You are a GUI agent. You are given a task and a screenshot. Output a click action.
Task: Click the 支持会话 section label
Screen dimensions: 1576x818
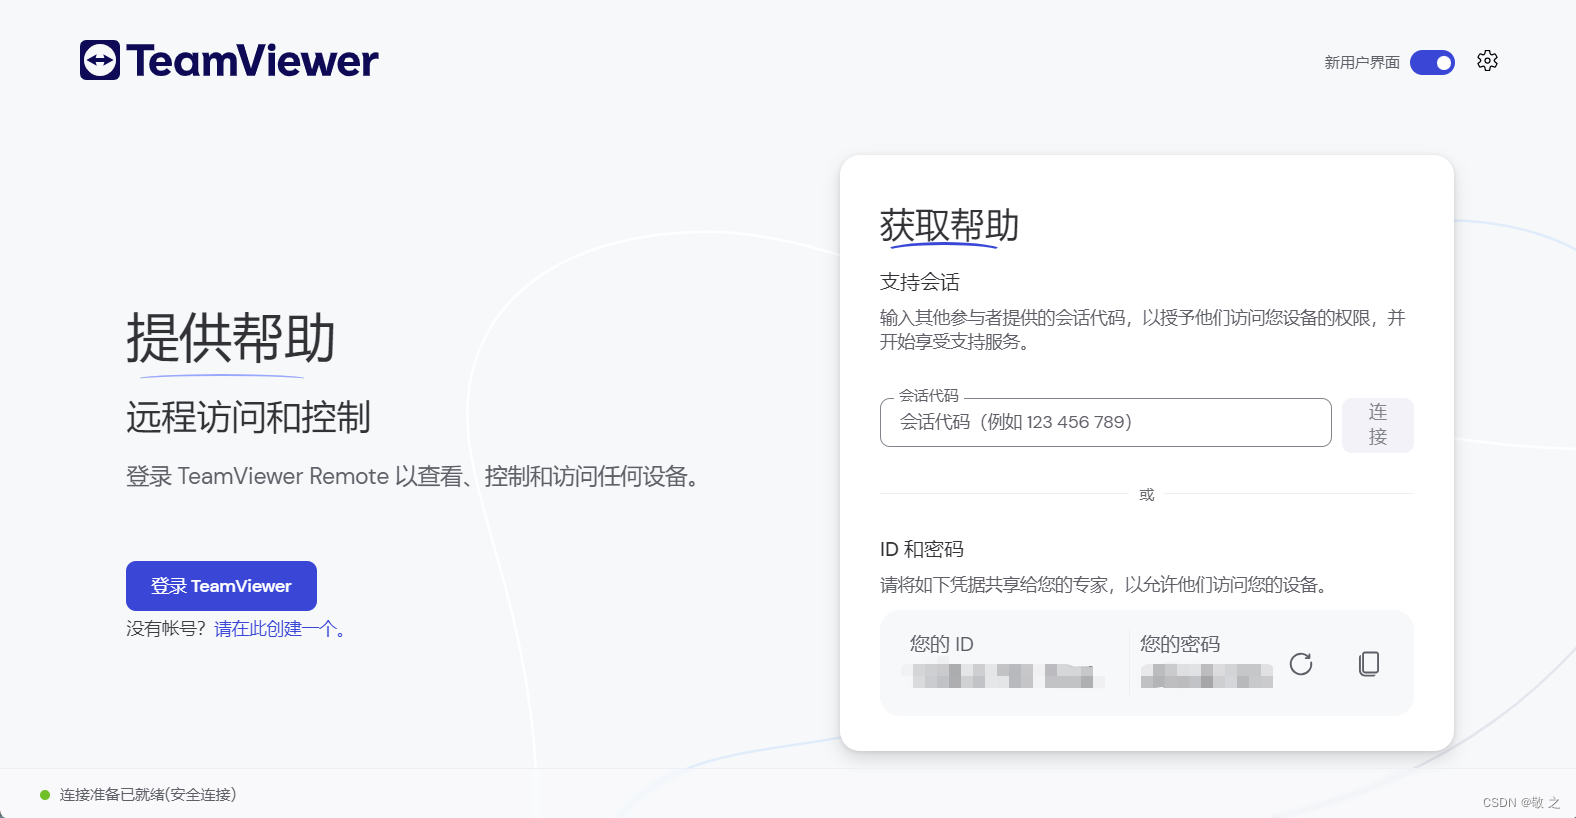coord(919,282)
